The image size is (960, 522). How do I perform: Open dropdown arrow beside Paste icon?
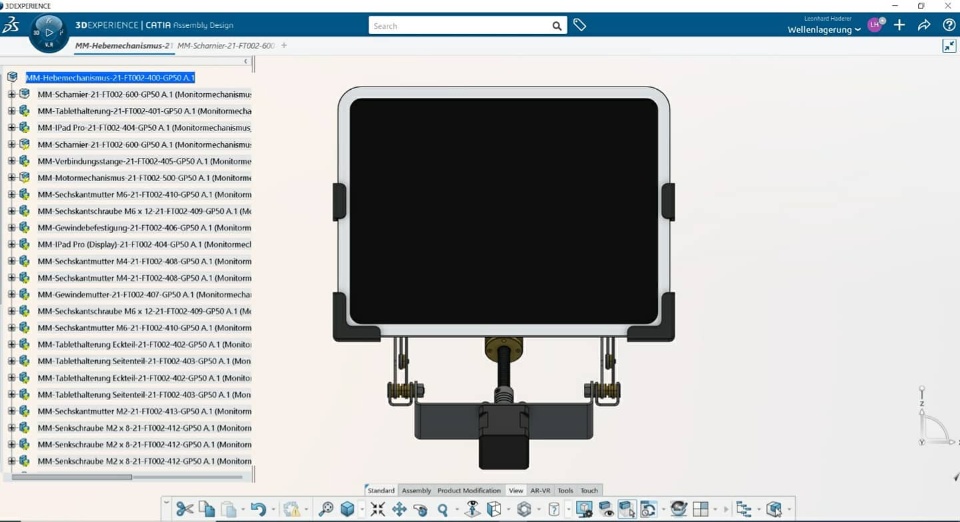coord(243,509)
